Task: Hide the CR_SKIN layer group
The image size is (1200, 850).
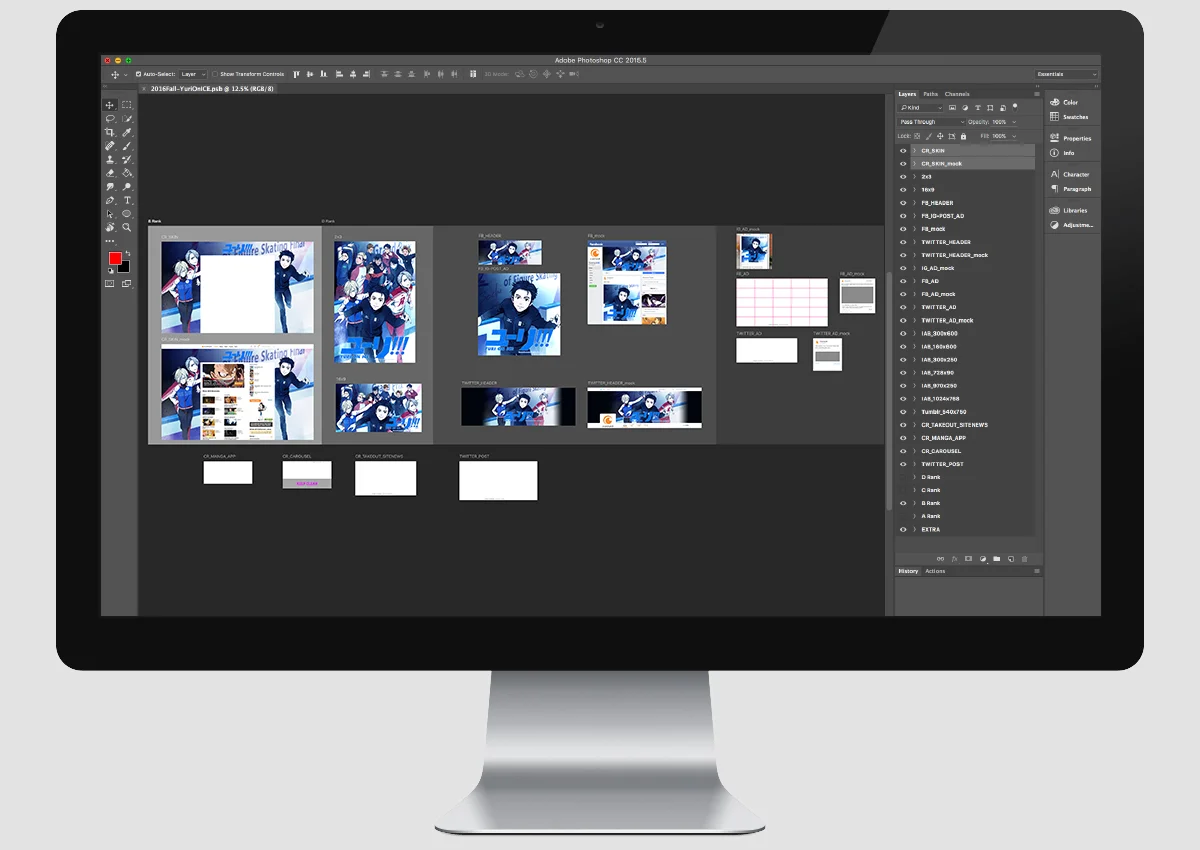Action: coord(903,151)
